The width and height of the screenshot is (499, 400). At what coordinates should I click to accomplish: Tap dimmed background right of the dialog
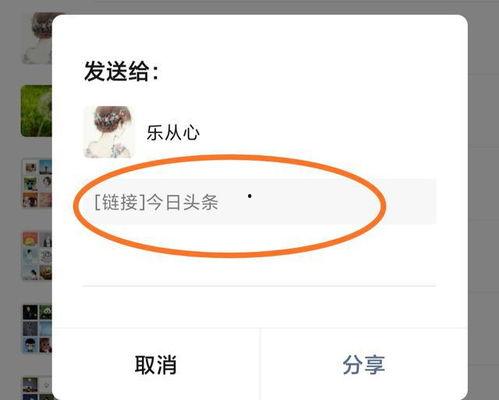click(483, 200)
